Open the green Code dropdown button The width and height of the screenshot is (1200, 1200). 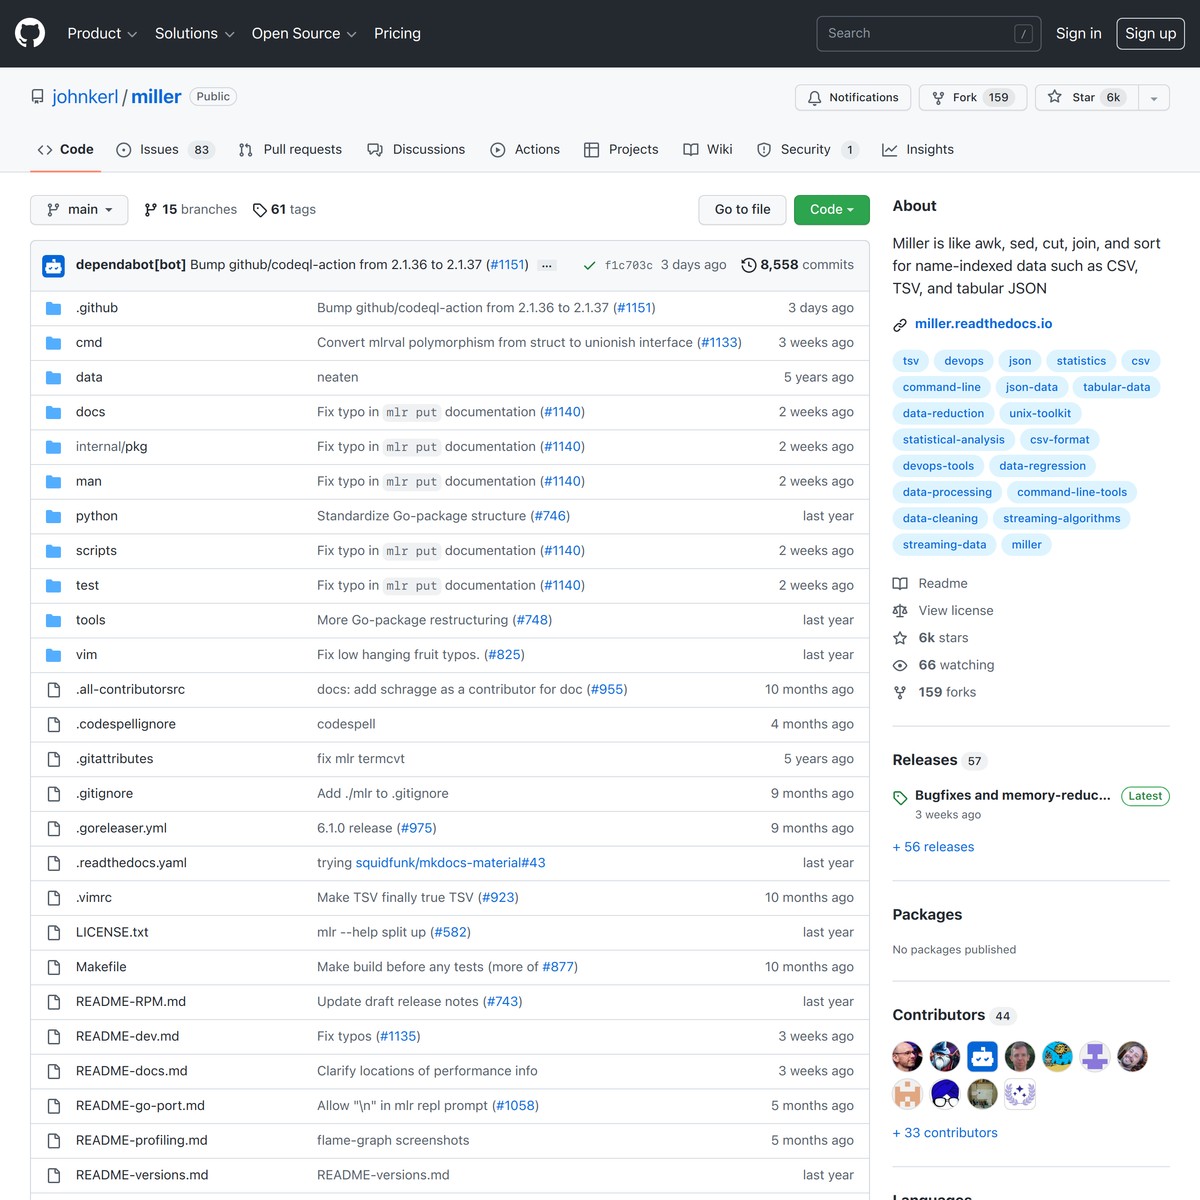(x=831, y=209)
